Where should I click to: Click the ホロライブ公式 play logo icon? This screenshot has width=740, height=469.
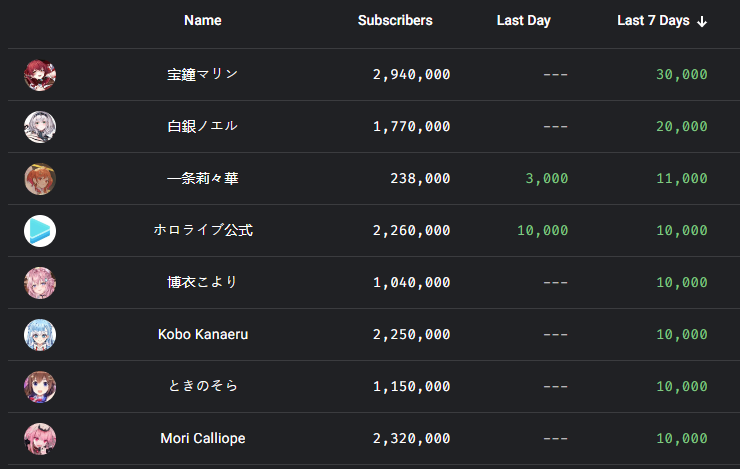40,231
